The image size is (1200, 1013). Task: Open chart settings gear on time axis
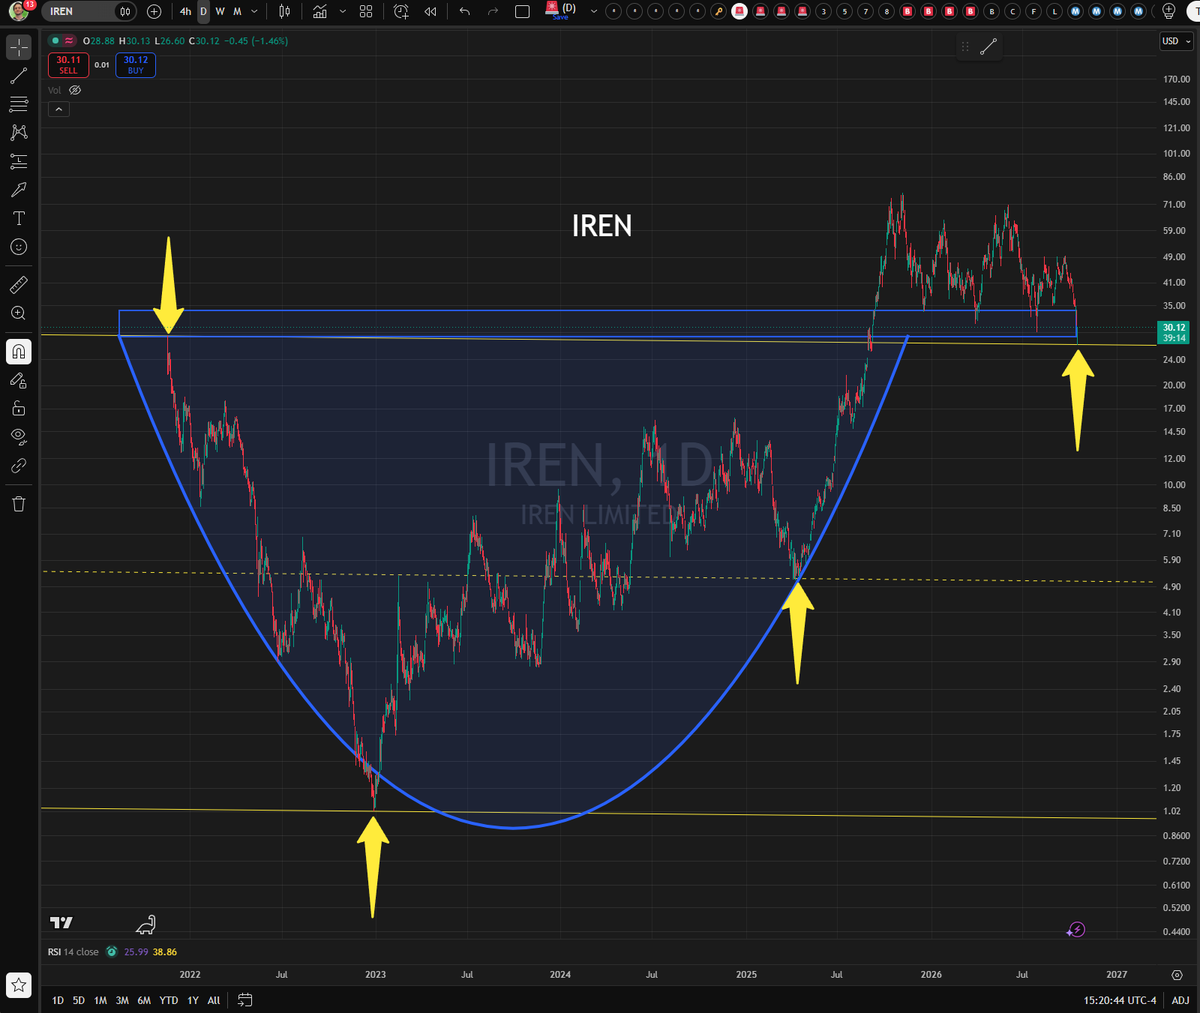click(x=1177, y=974)
